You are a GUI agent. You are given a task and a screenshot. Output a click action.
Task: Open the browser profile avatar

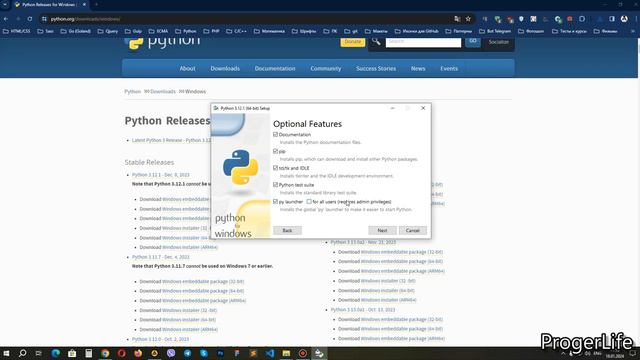click(624, 19)
